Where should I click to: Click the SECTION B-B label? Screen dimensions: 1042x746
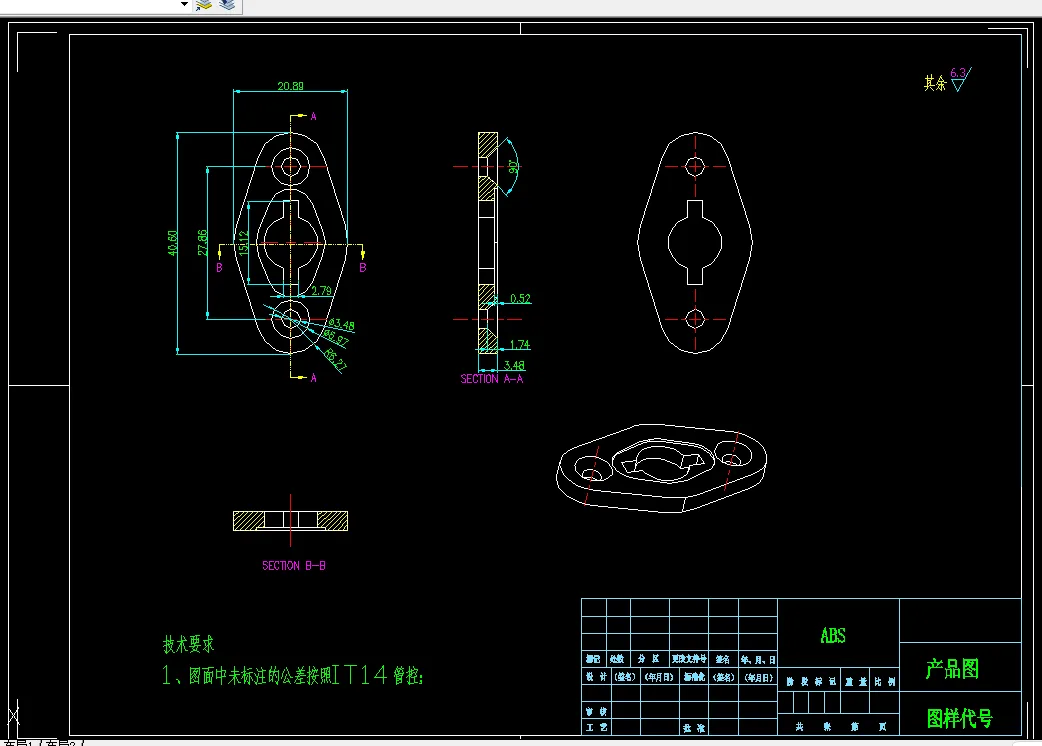(294, 565)
